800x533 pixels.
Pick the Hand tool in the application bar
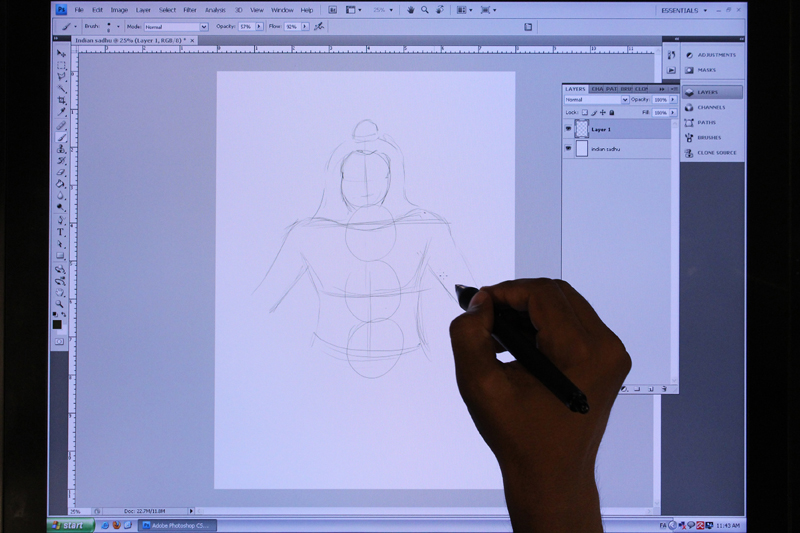coord(410,10)
